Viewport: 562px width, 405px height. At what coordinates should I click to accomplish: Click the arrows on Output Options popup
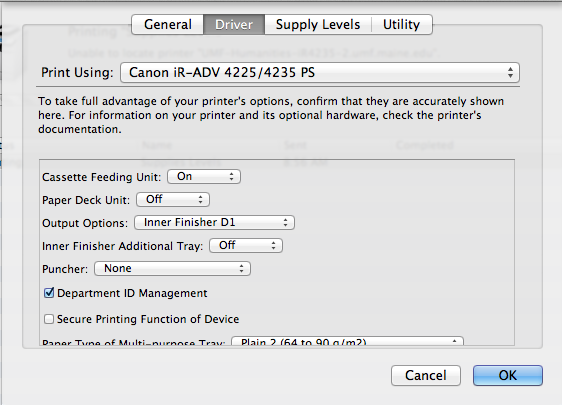click(285, 223)
